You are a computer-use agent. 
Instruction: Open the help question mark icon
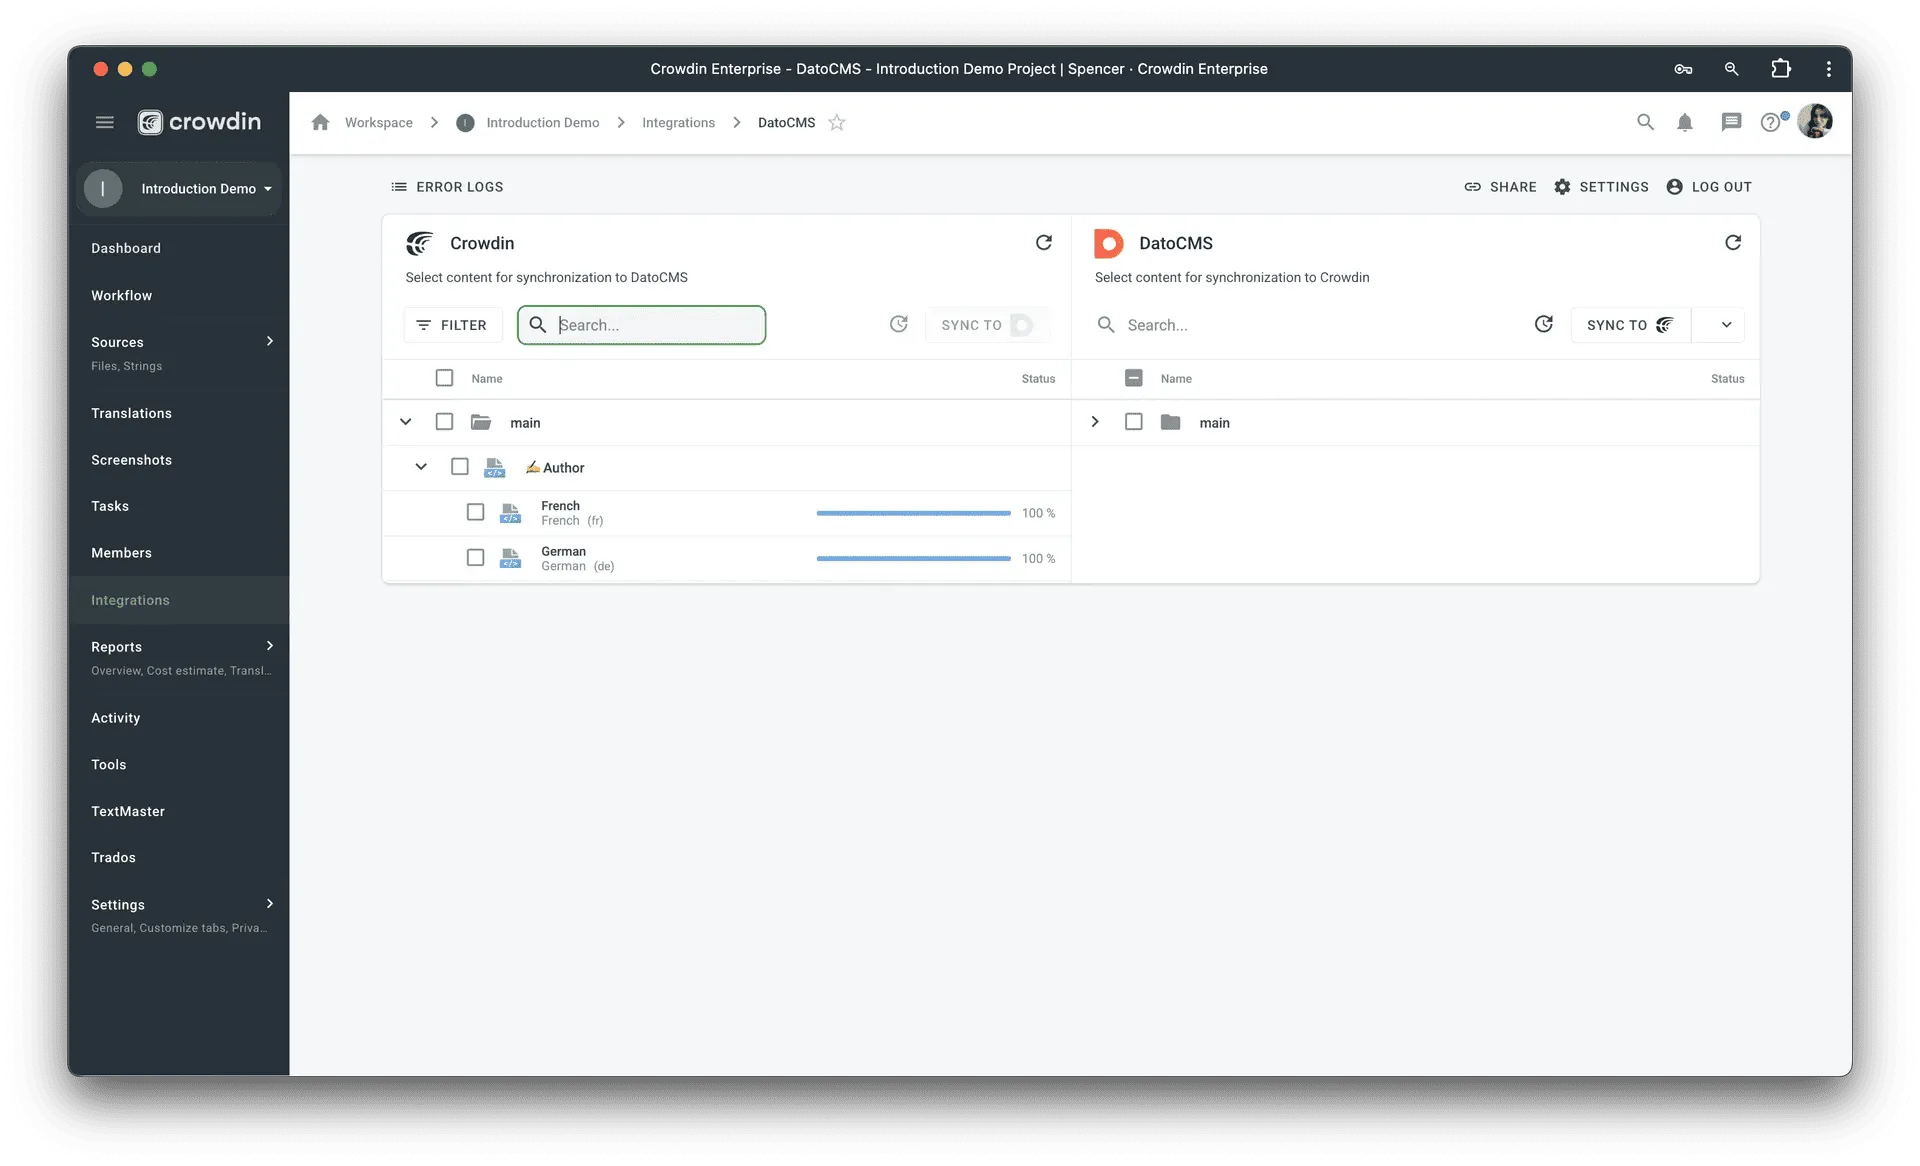point(1770,123)
